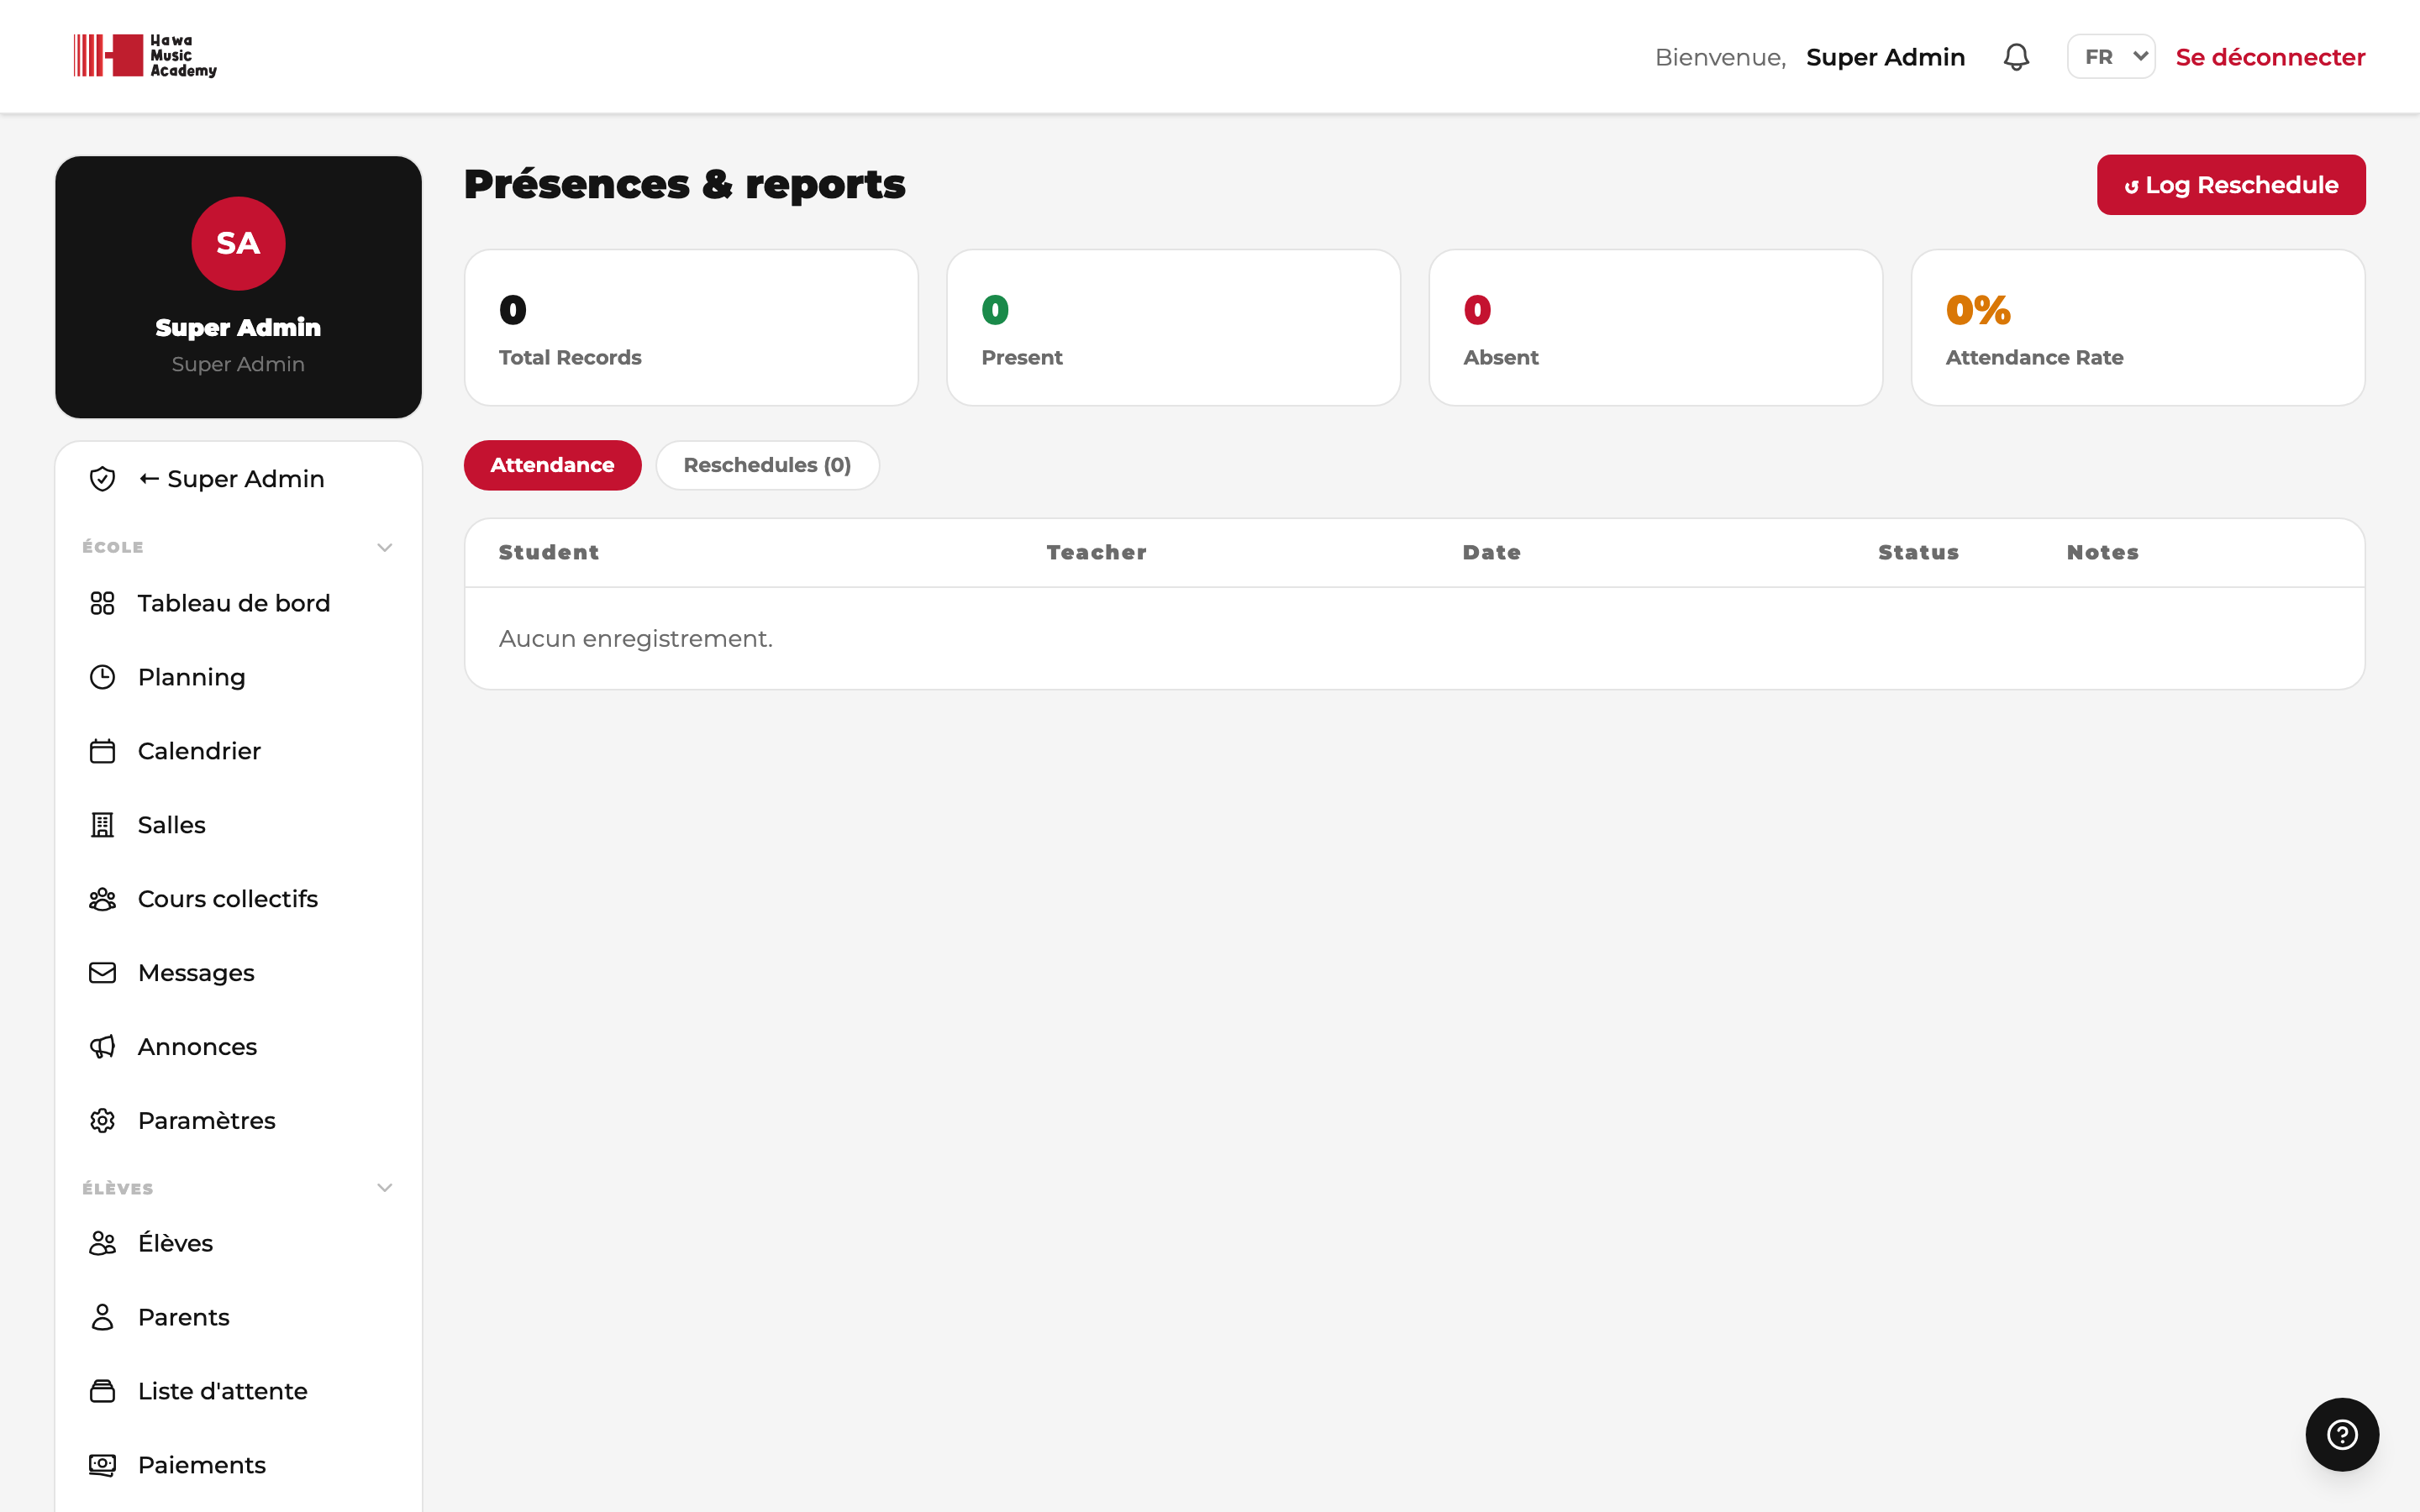Click the Calendrier calendar icon
The height and width of the screenshot is (1512, 2420).
102,751
